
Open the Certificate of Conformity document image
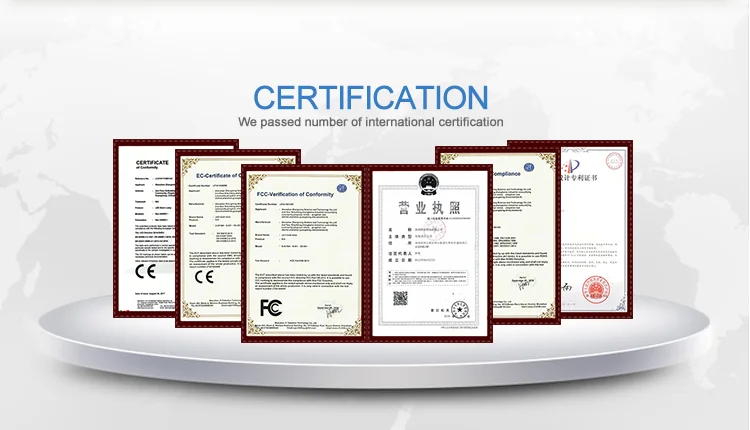tap(144, 229)
